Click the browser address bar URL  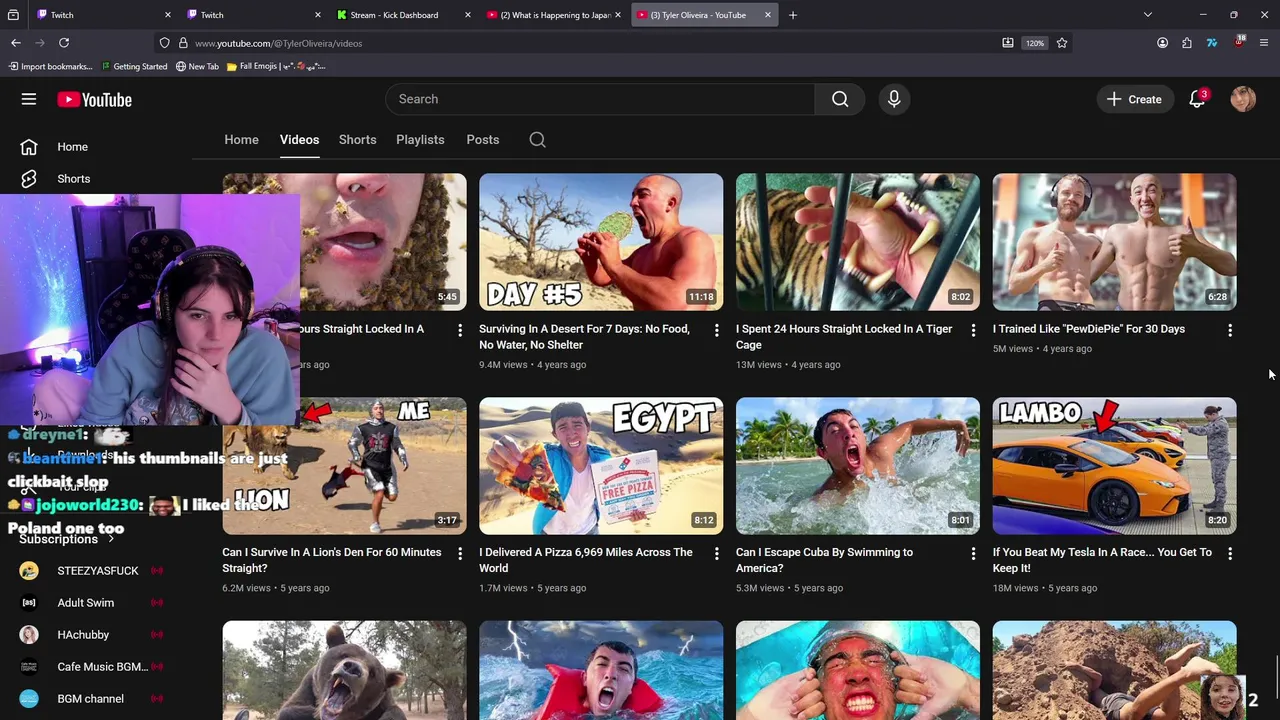pyautogui.click(x=278, y=43)
